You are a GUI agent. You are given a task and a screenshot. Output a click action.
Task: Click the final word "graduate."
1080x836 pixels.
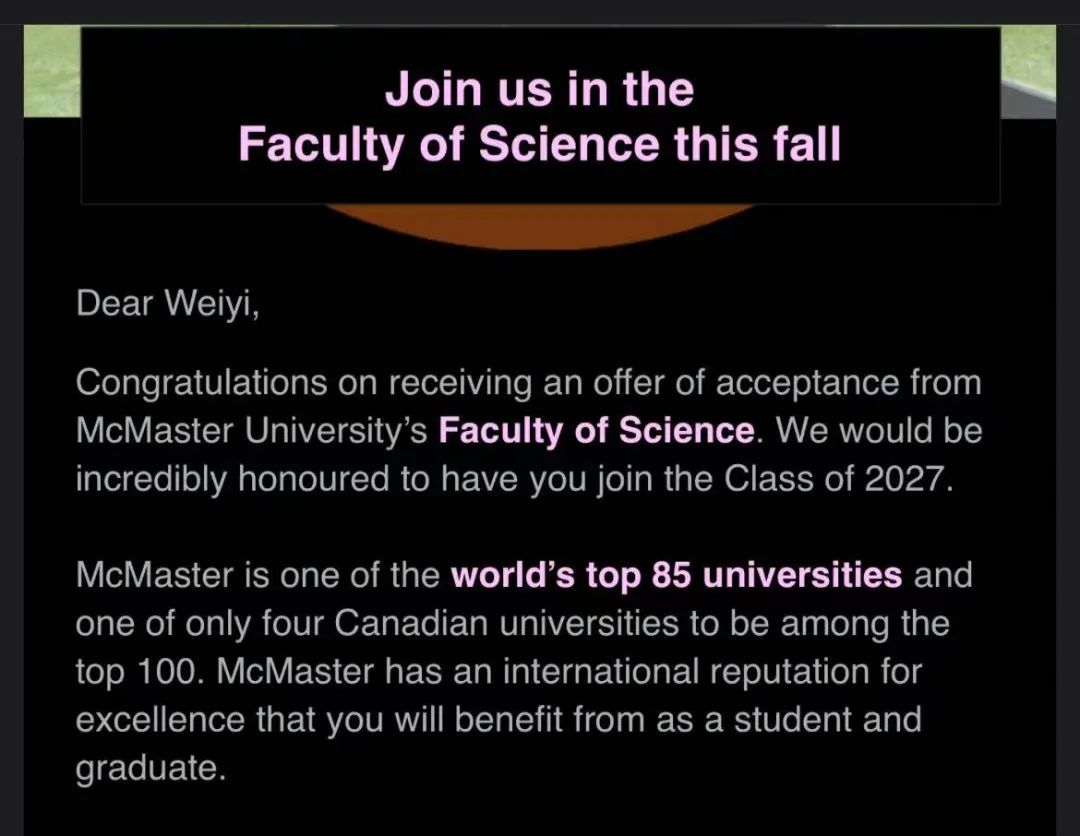[x=151, y=769]
